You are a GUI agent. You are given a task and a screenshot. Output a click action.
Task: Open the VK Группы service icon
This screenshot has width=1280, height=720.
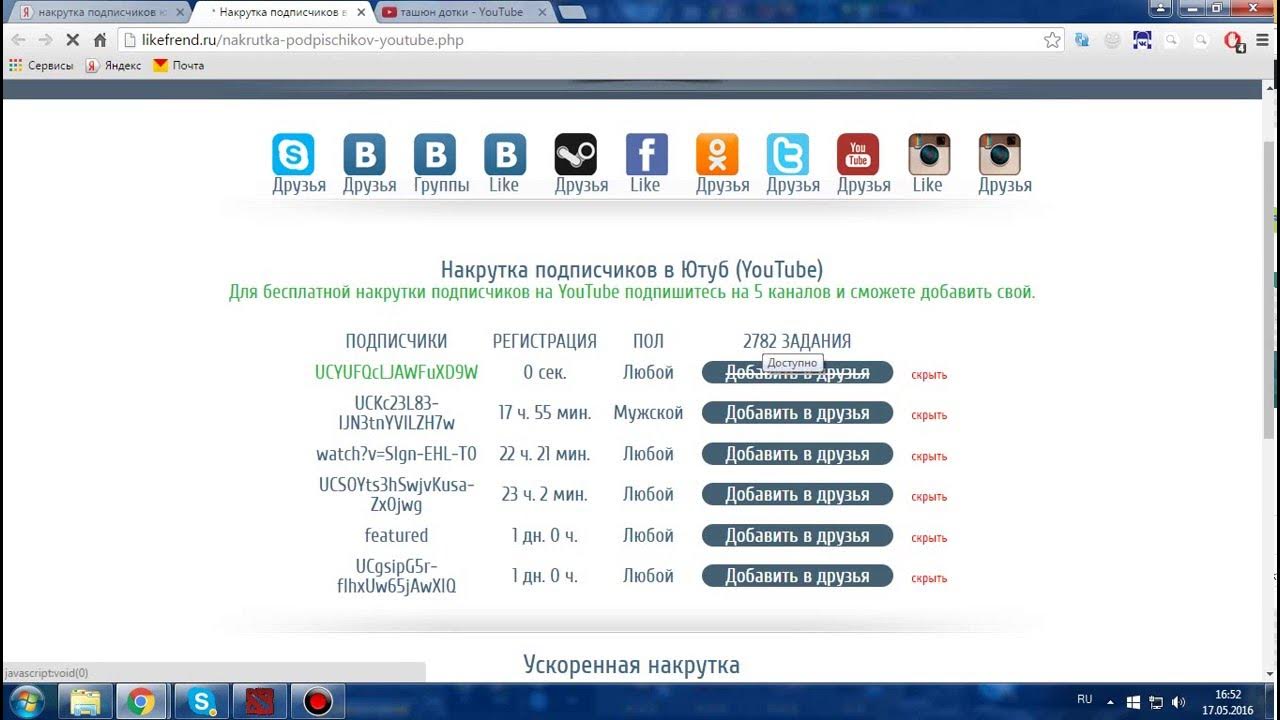(x=435, y=155)
